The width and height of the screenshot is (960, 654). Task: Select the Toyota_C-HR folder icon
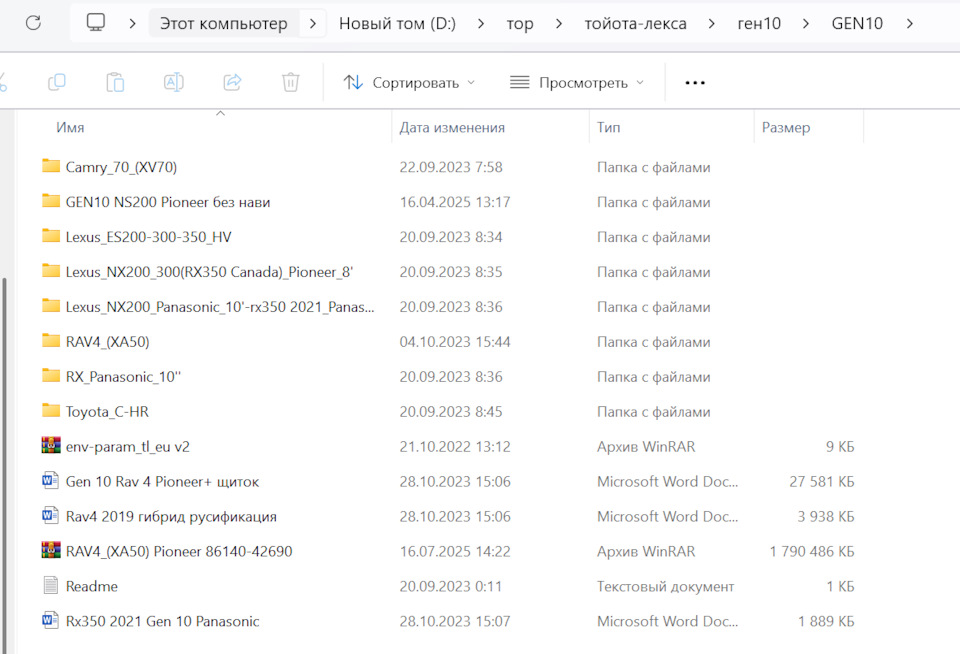51,410
